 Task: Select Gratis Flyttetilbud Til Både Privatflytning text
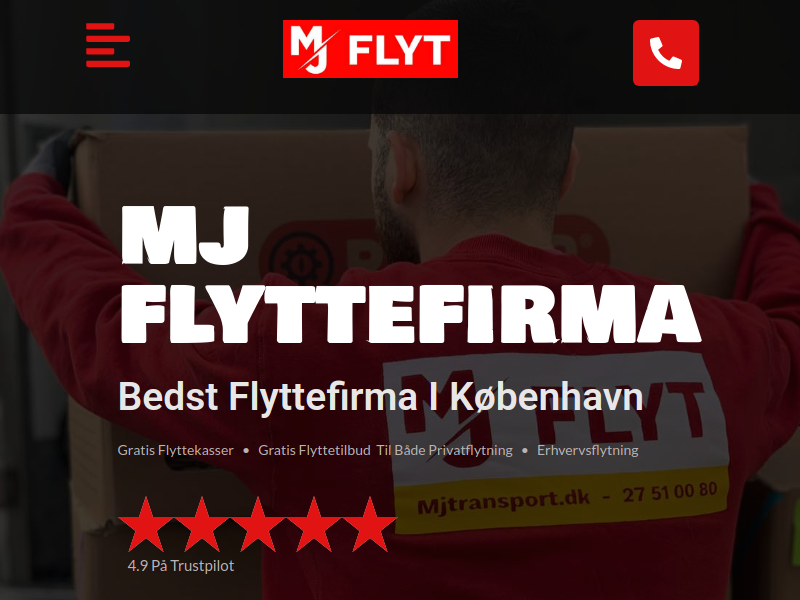tap(385, 451)
